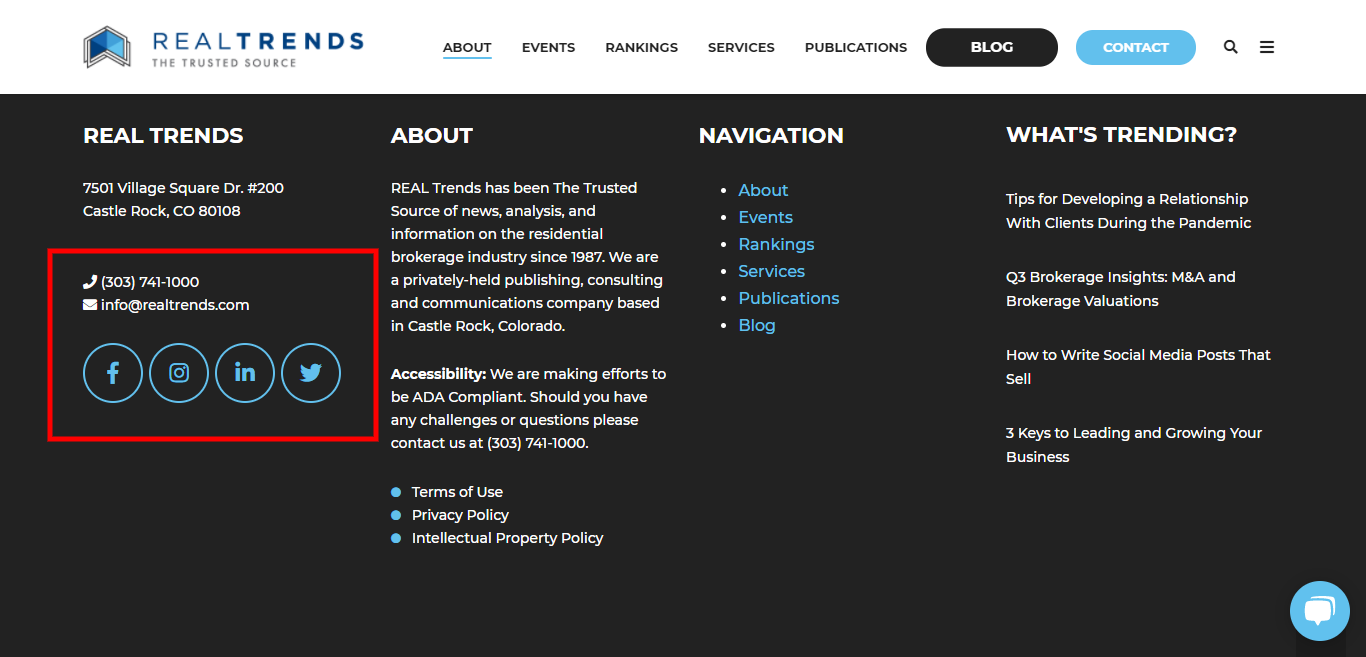Go to Services in top navigation
Image resolution: width=1366 pixels, height=657 pixels.
pos(741,47)
